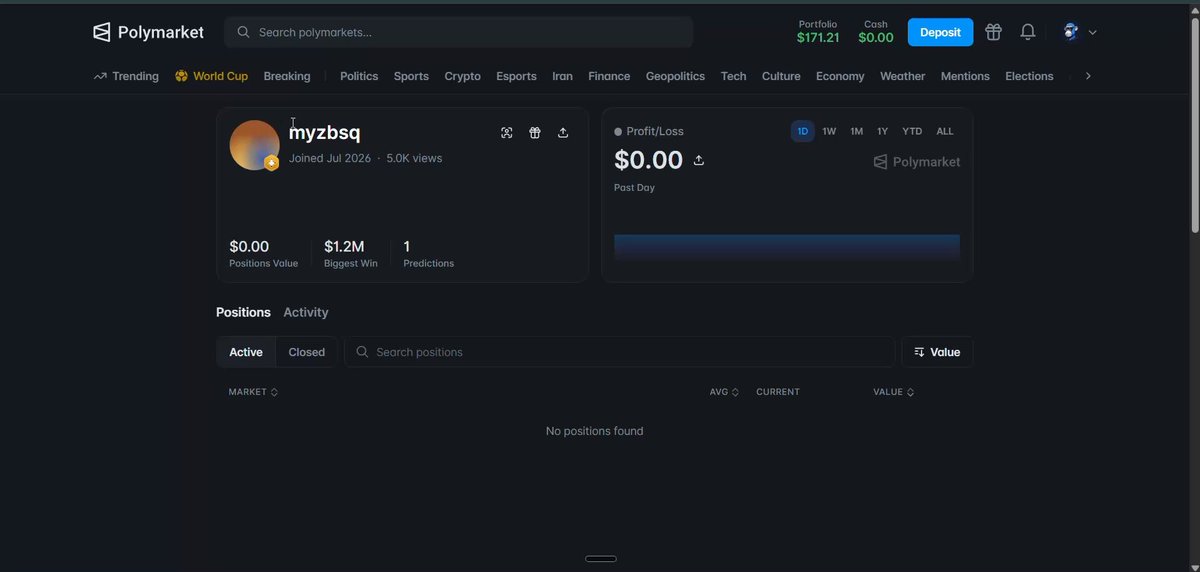Switch to the Positions tab
Viewport: 1200px width, 572px height.
(x=243, y=312)
